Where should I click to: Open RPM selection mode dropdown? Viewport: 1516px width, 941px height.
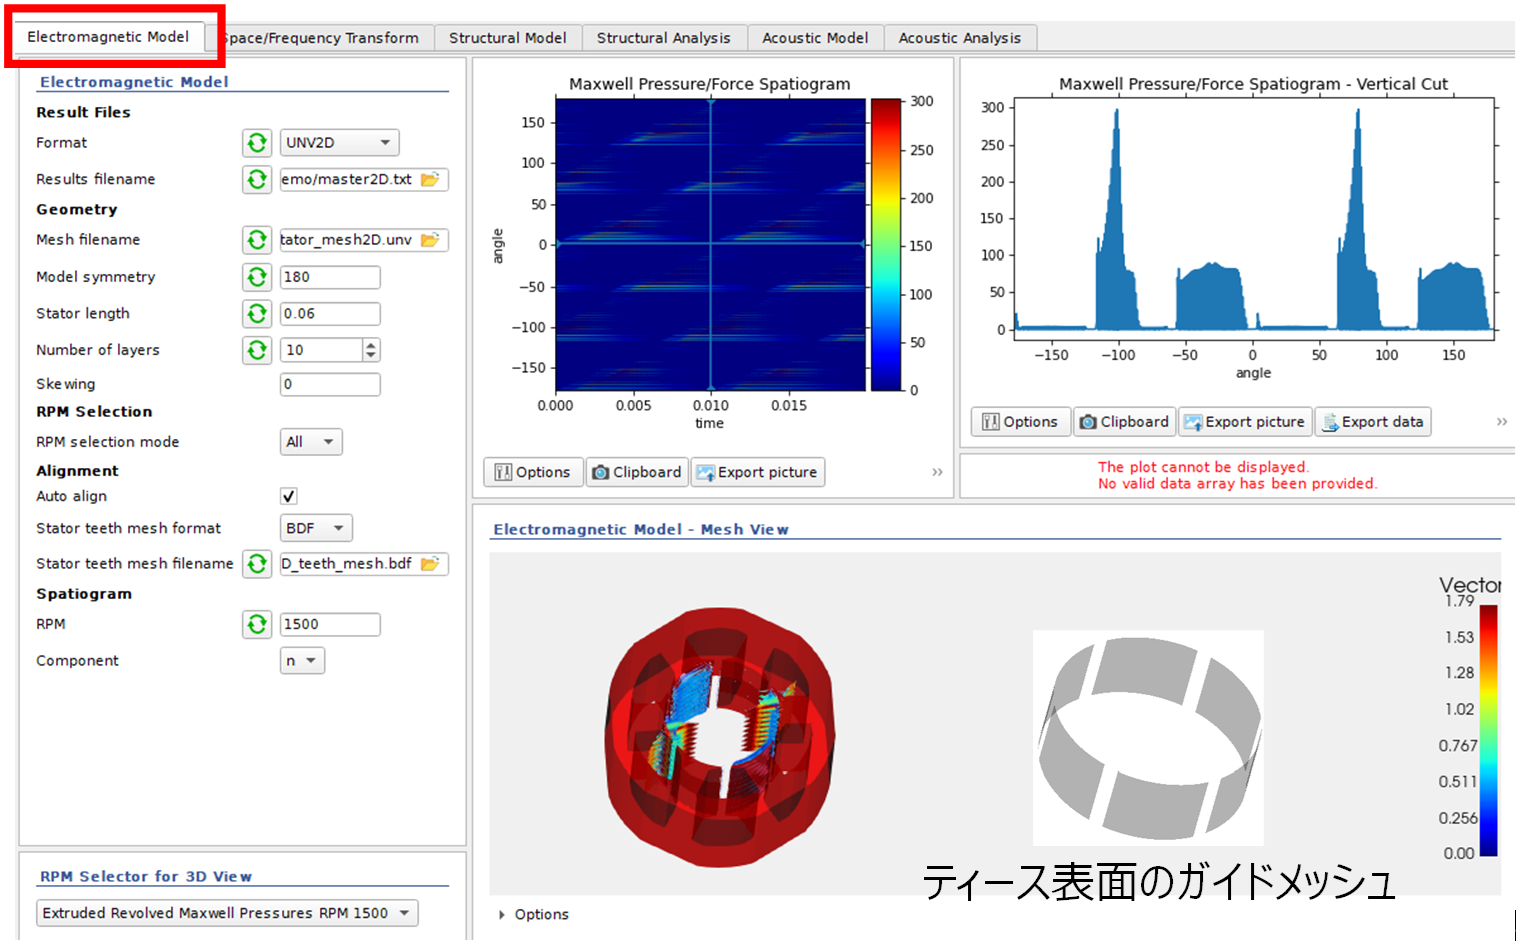(x=310, y=442)
